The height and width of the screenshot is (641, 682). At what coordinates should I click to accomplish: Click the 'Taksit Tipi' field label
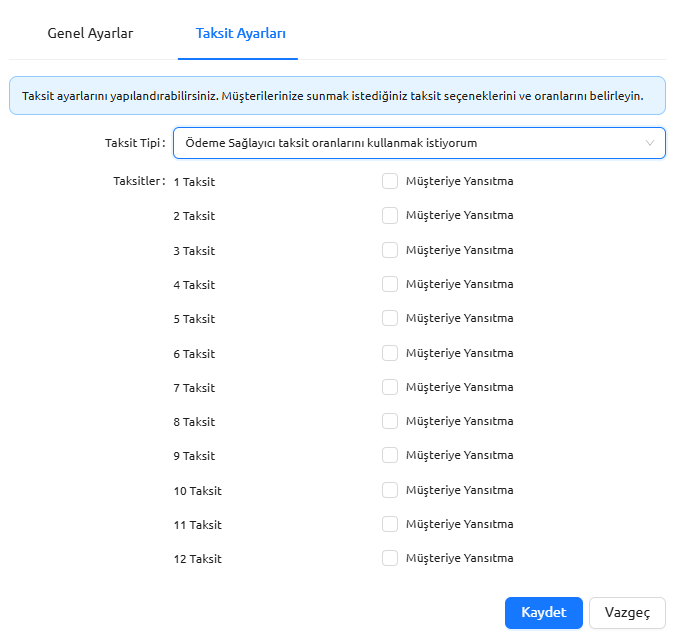tap(135, 143)
